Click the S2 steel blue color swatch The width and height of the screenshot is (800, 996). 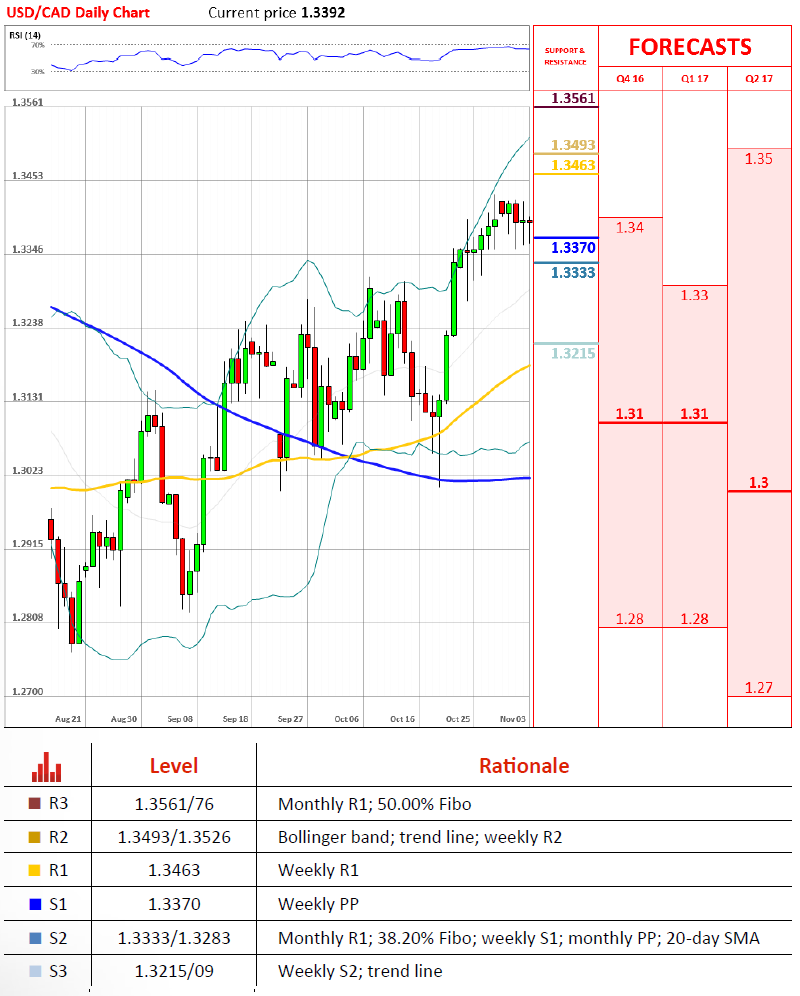click(35, 938)
